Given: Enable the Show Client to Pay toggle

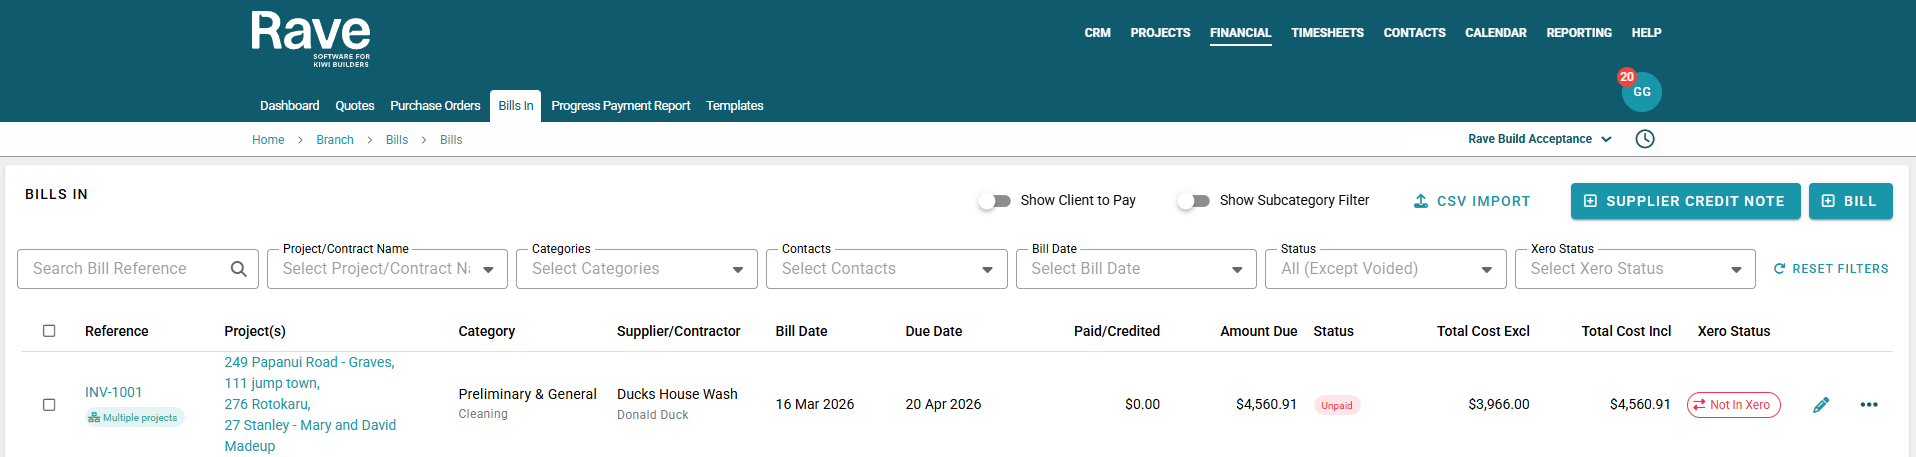Looking at the screenshot, I should (x=994, y=201).
